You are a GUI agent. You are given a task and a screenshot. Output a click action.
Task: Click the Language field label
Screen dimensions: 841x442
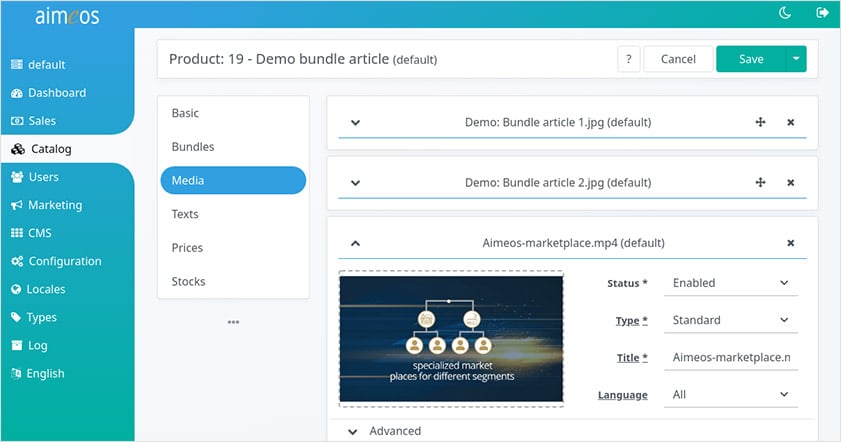click(623, 395)
